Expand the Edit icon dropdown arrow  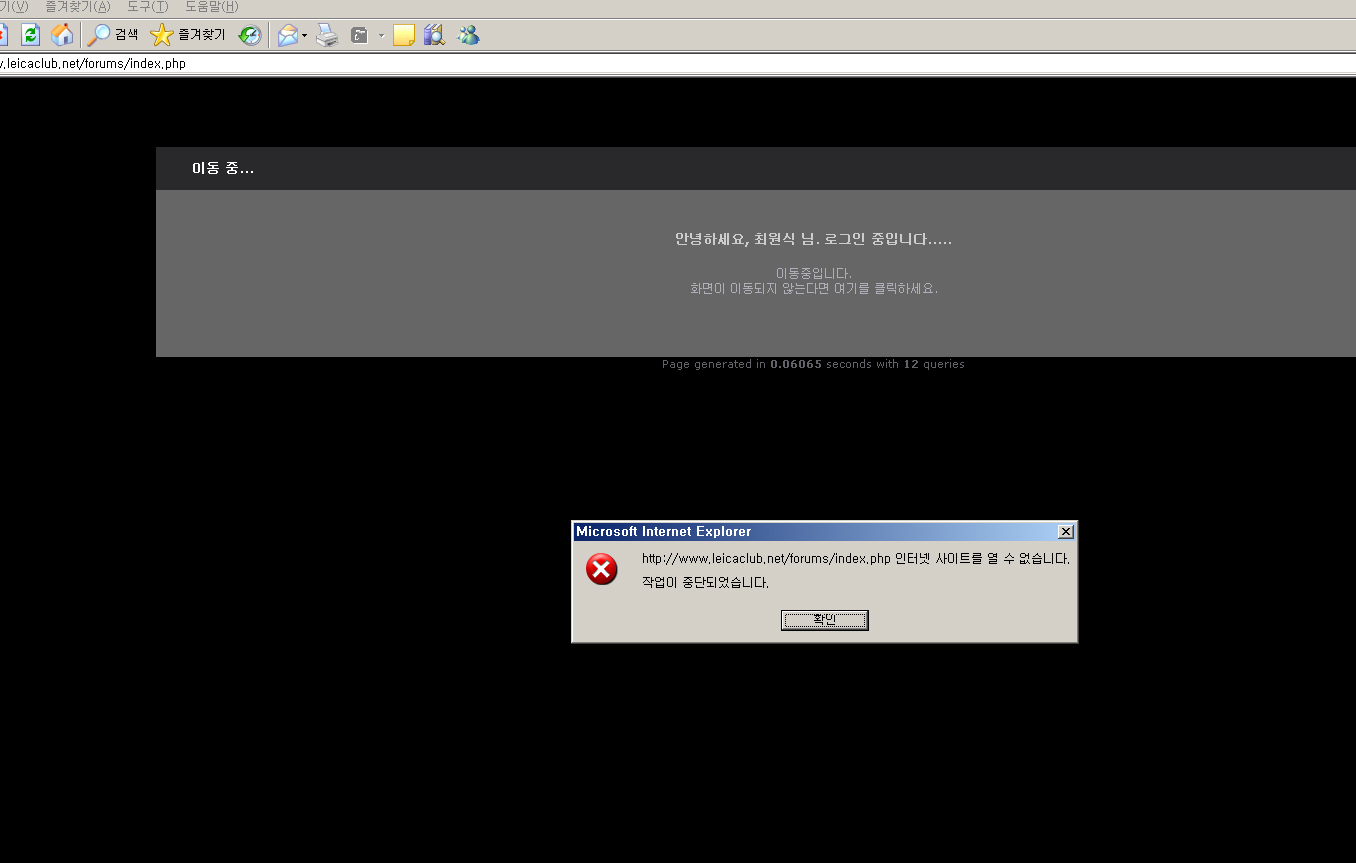pyautogui.click(x=381, y=36)
